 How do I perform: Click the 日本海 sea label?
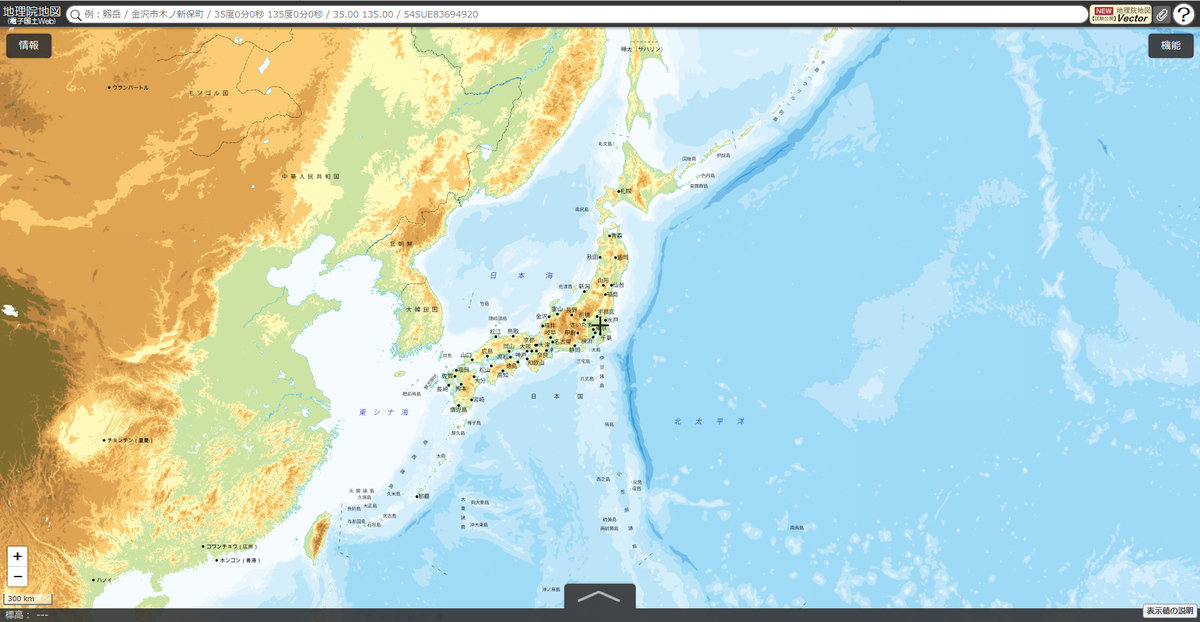click(520, 274)
